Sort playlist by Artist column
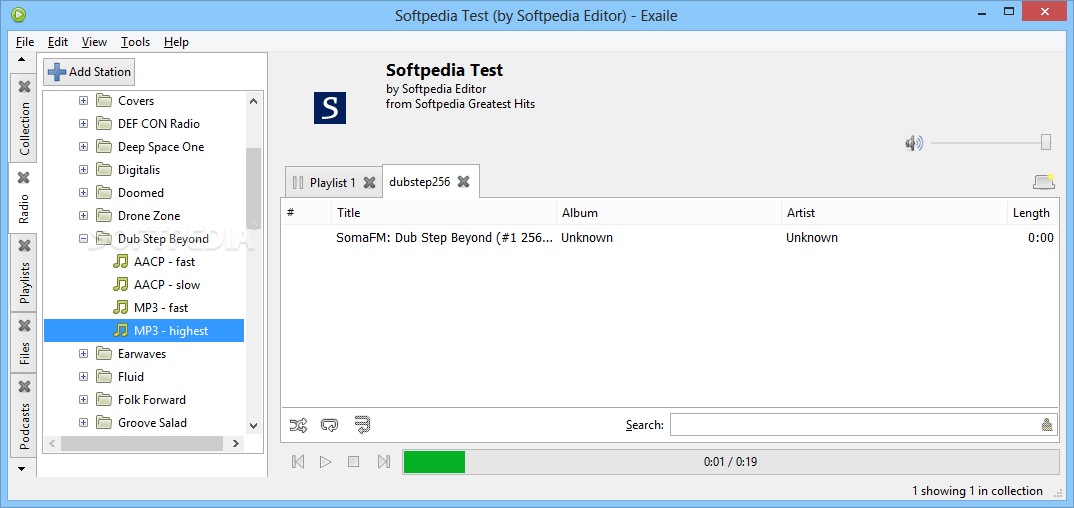Image resolution: width=1074 pixels, height=508 pixels. coord(894,213)
